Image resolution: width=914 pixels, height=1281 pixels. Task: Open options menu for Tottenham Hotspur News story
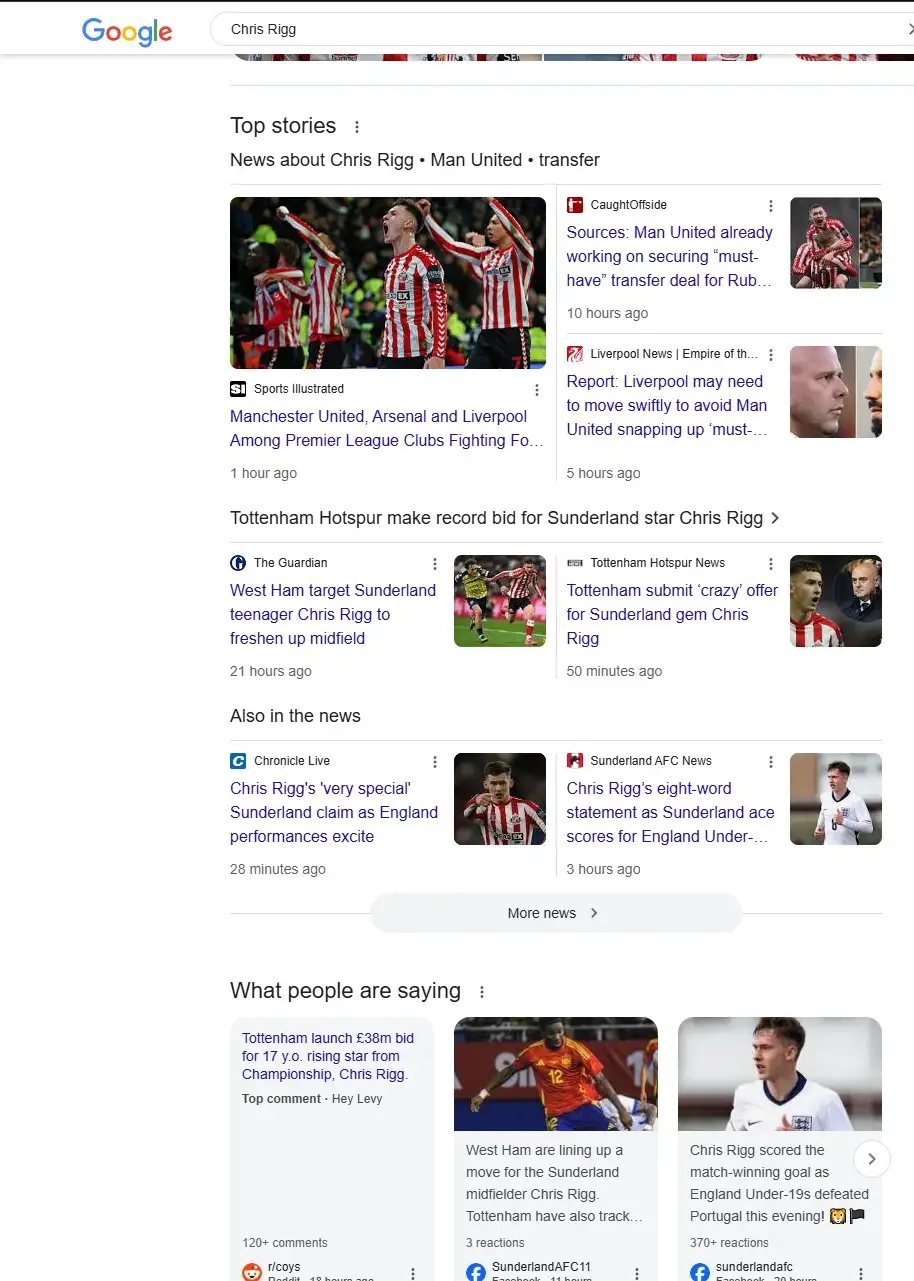(771, 564)
